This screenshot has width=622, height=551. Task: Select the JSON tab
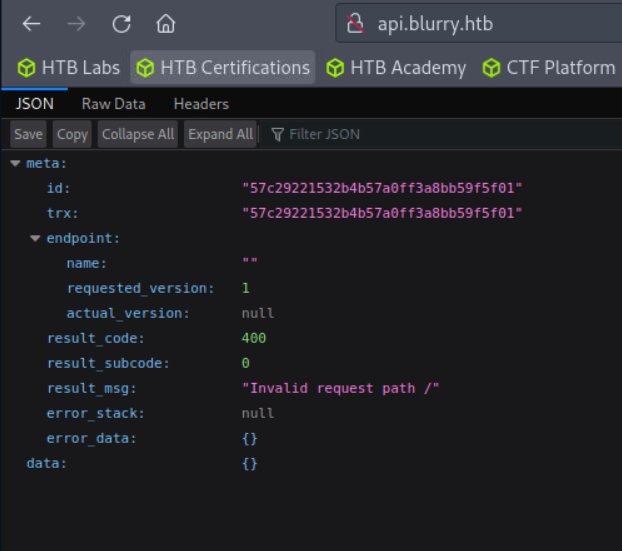pyautogui.click(x=34, y=104)
